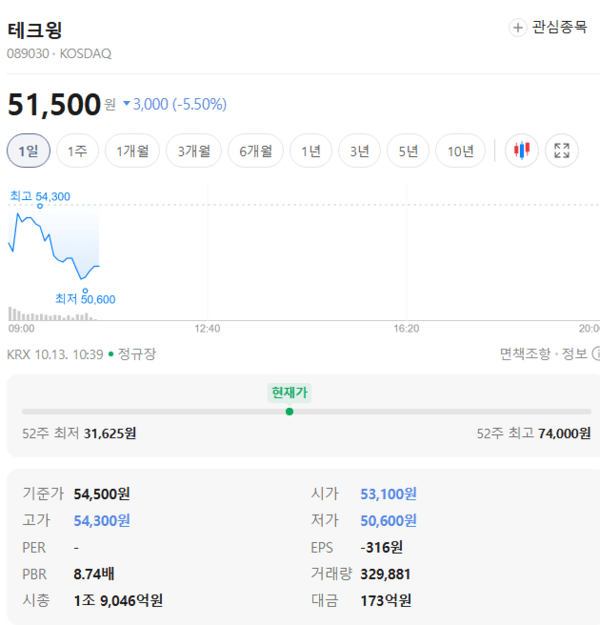The width and height of the screenshot is (600, 625).
Task: Click the volume bars under the chart
Action: point(52,314)
